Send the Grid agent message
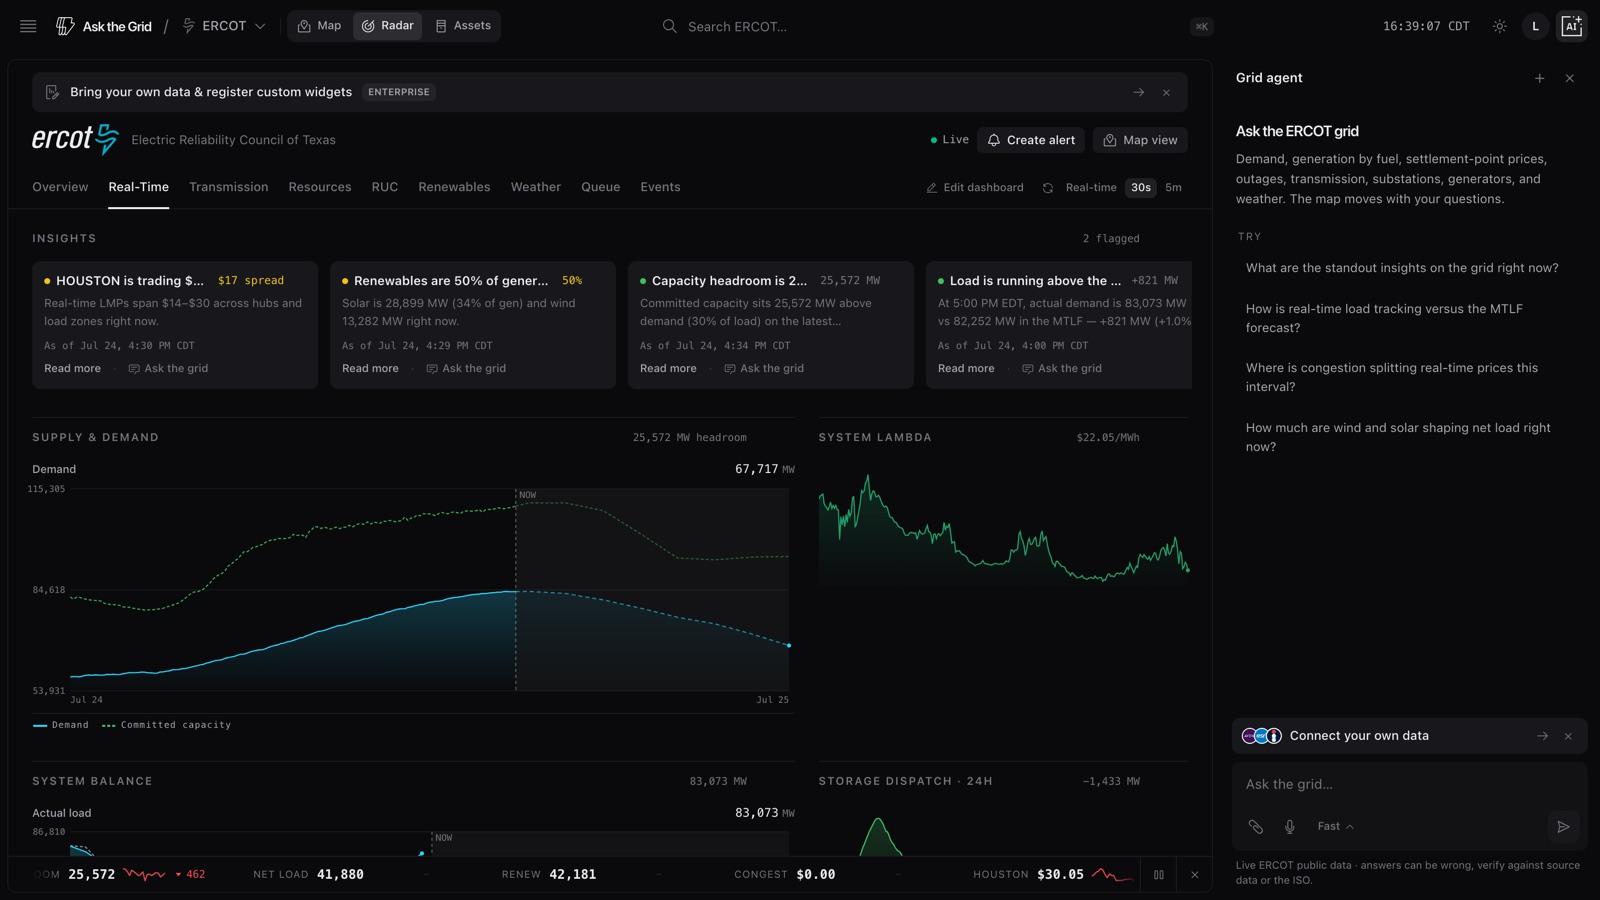Image resolution: width=1600 pixels, height=900 pixels. [1563, 827]
